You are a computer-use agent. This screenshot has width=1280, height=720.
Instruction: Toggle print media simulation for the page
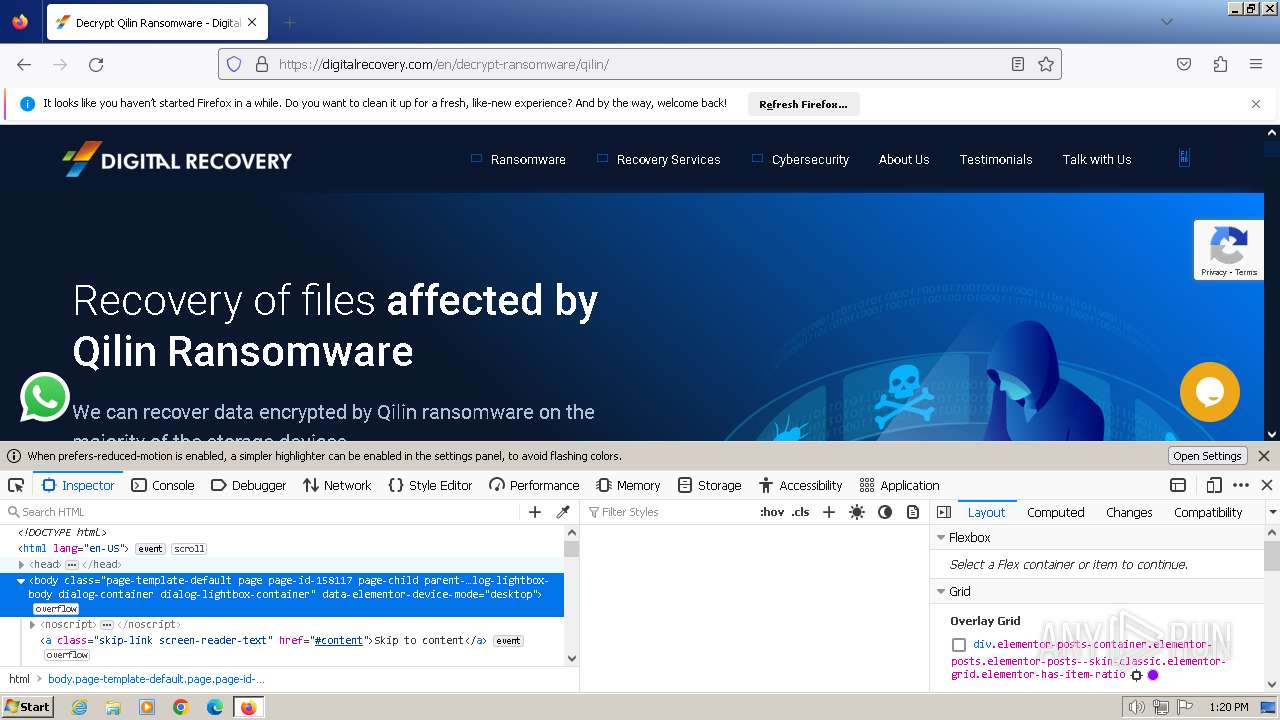coord(913,512)
